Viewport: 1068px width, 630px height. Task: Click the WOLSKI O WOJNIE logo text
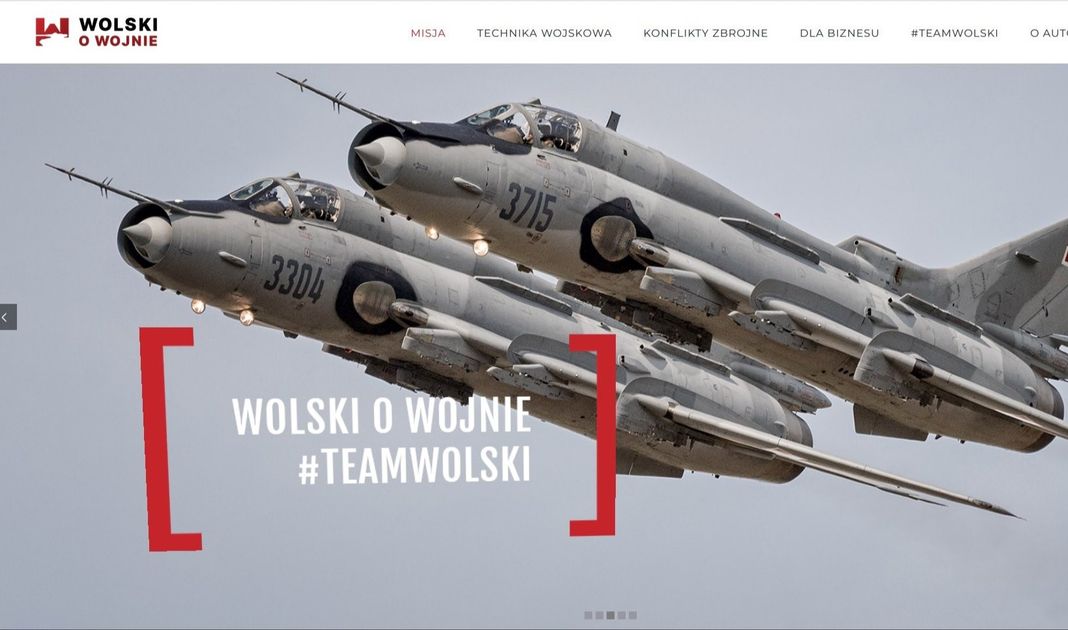coord(118,32)
